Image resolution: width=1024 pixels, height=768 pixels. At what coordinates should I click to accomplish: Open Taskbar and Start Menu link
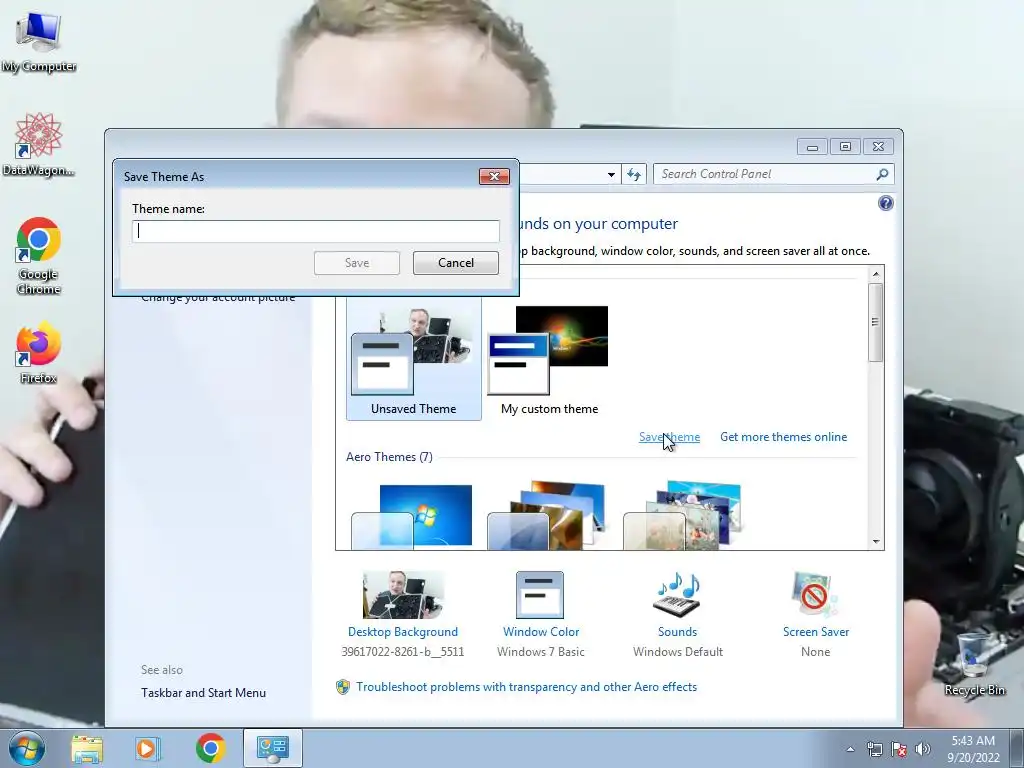203,693
